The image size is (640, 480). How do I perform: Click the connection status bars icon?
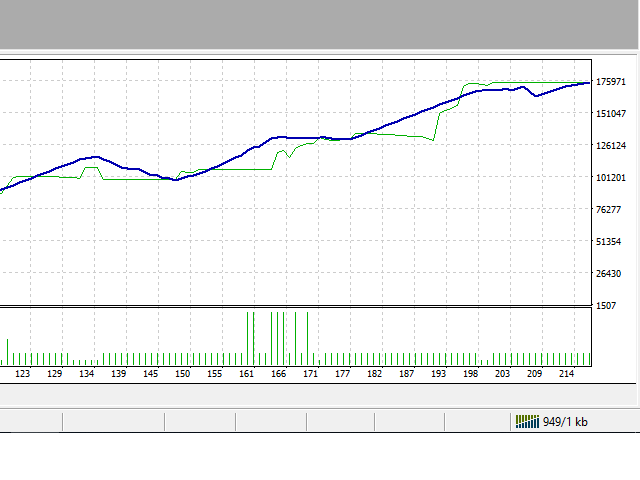pos(527,422)
